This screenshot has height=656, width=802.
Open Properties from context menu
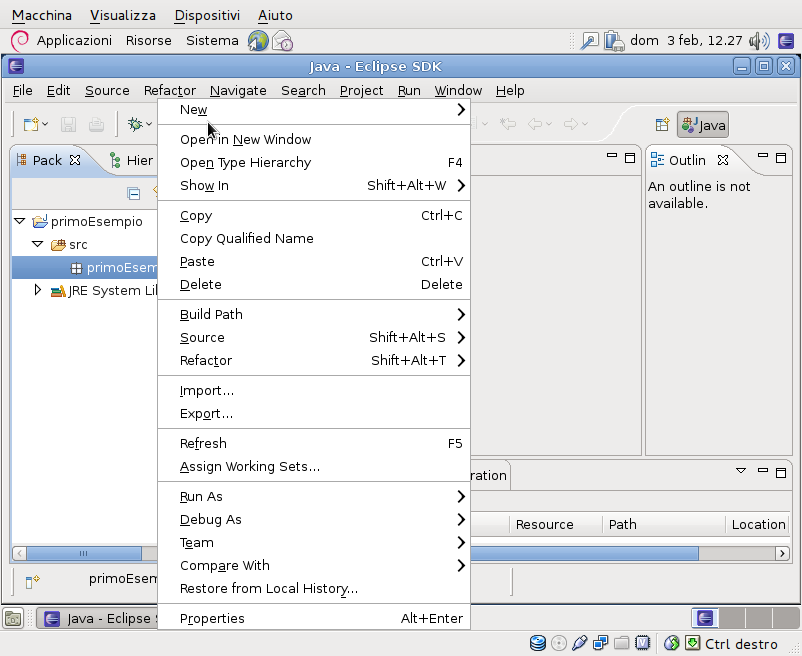(x=314, y=619)
